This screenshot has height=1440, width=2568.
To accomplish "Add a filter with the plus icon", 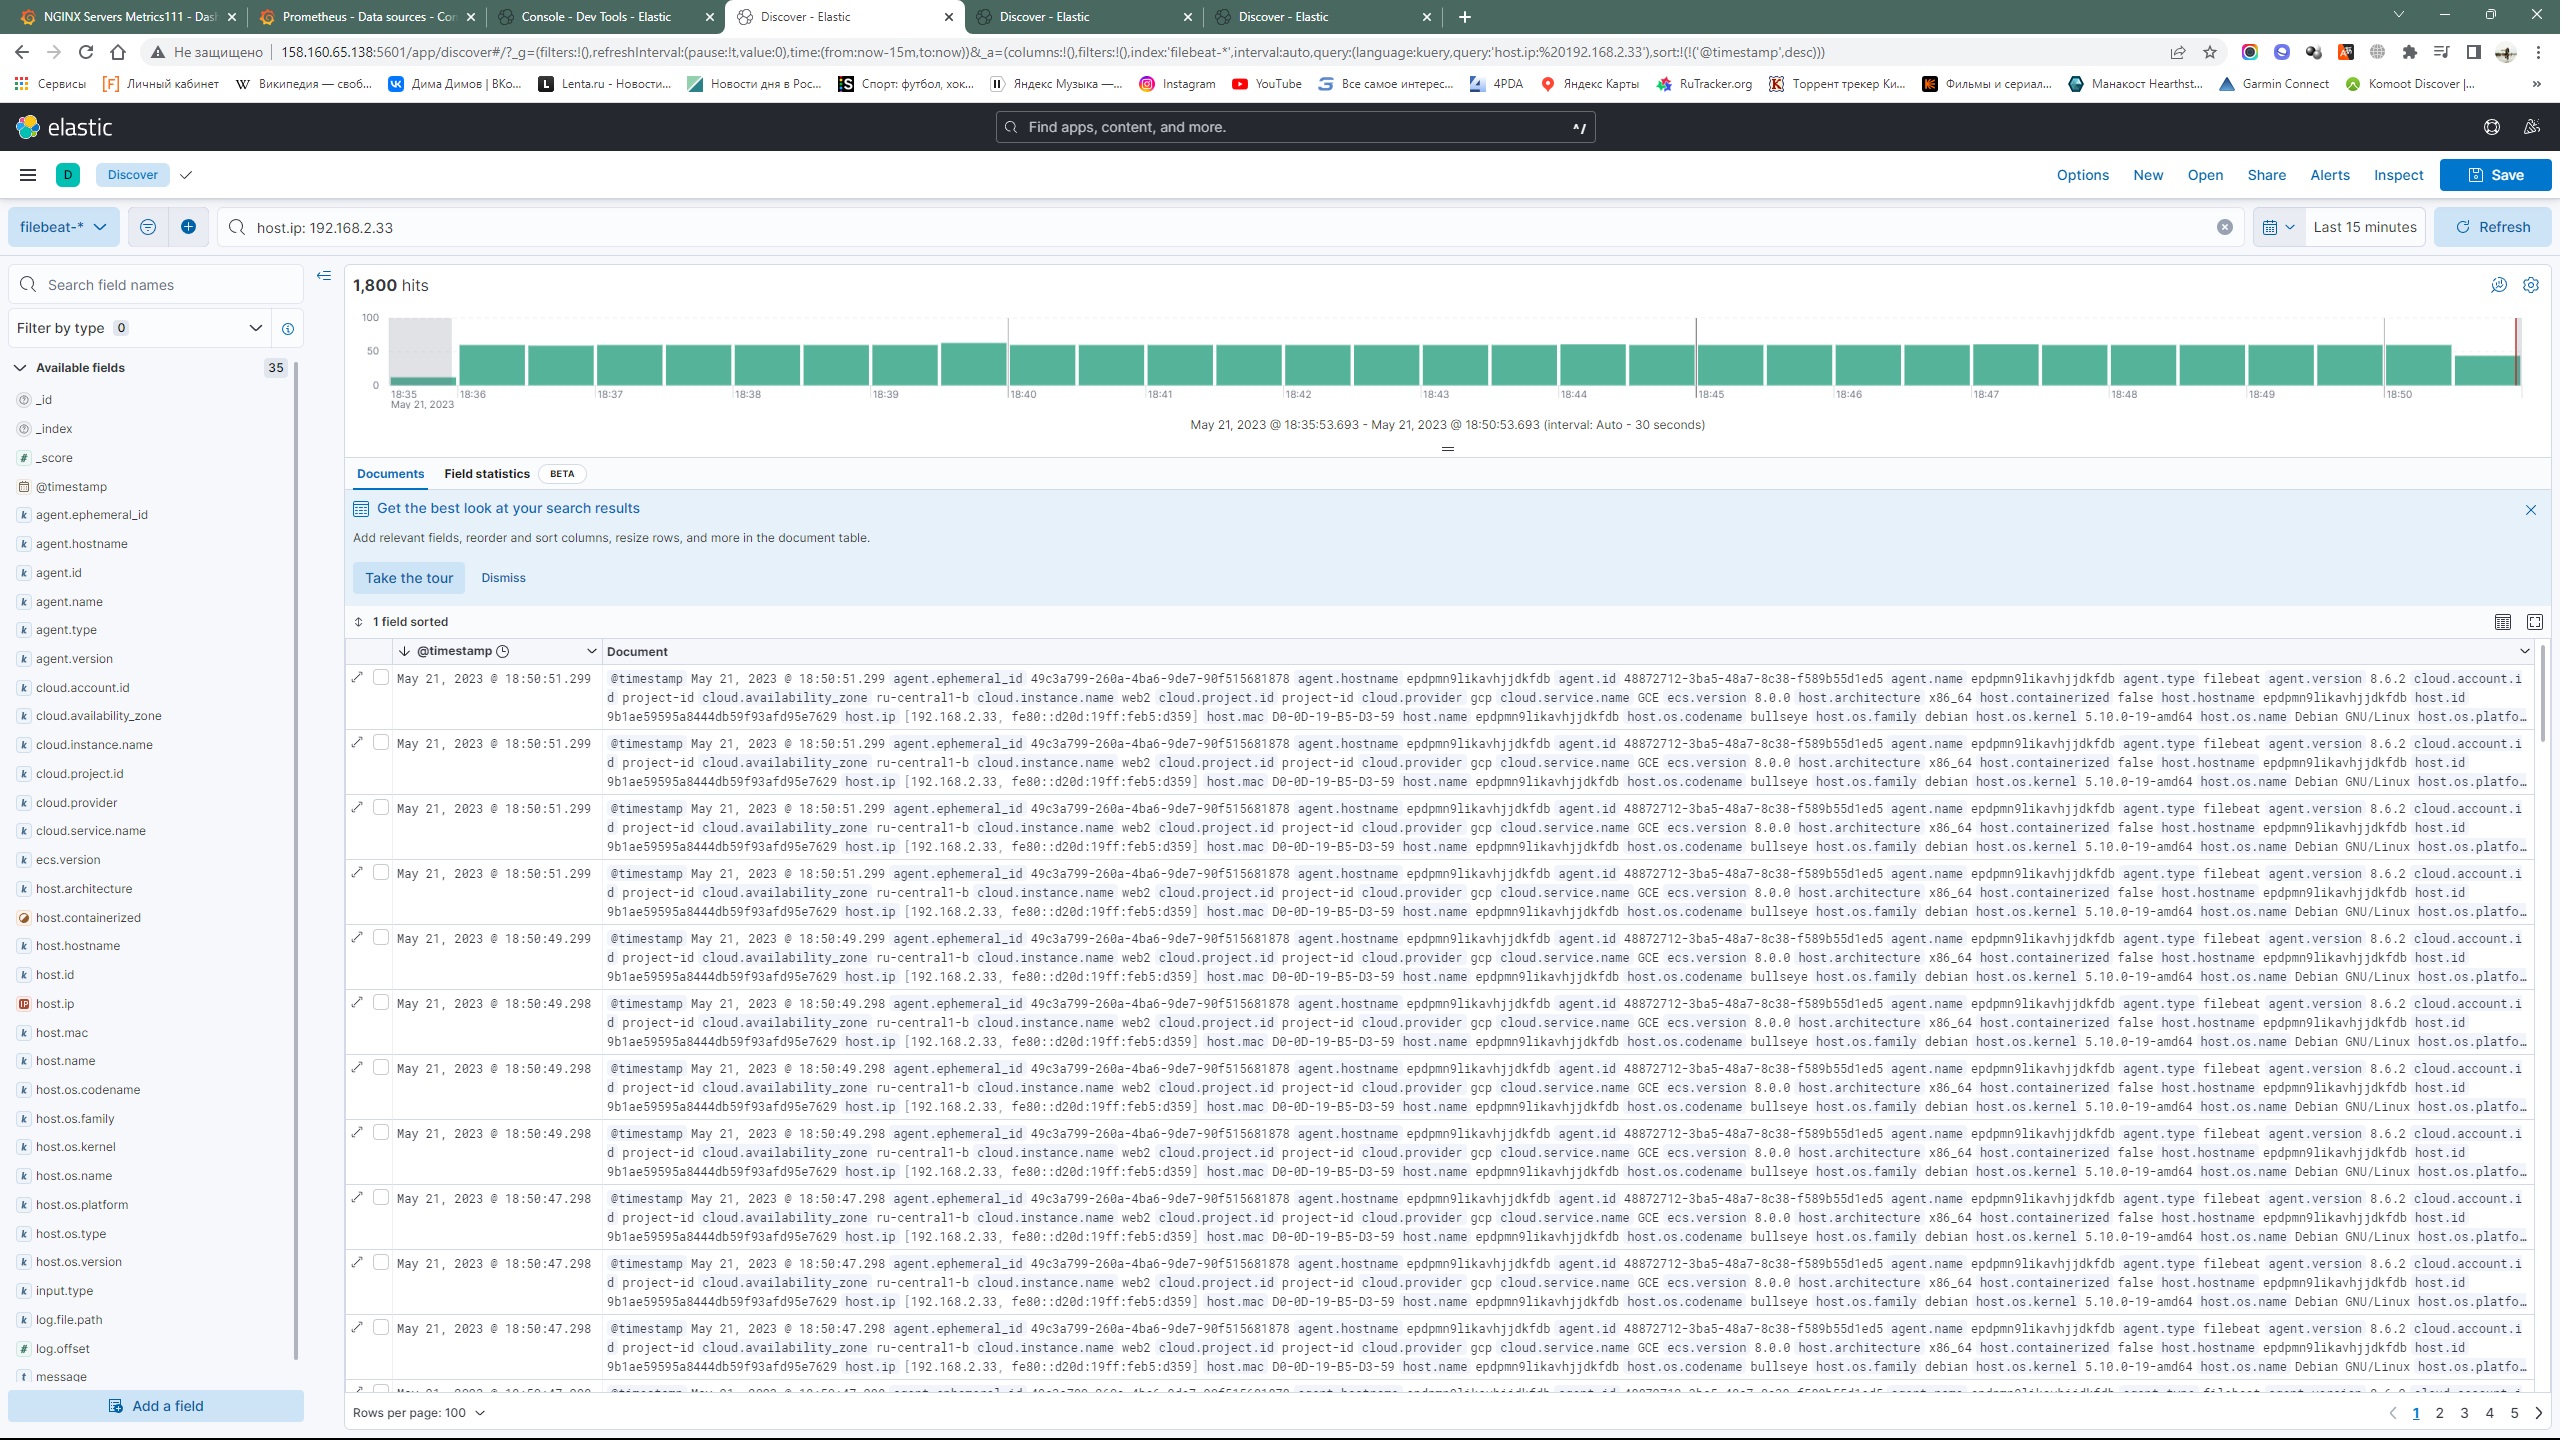I will [188, 226].
